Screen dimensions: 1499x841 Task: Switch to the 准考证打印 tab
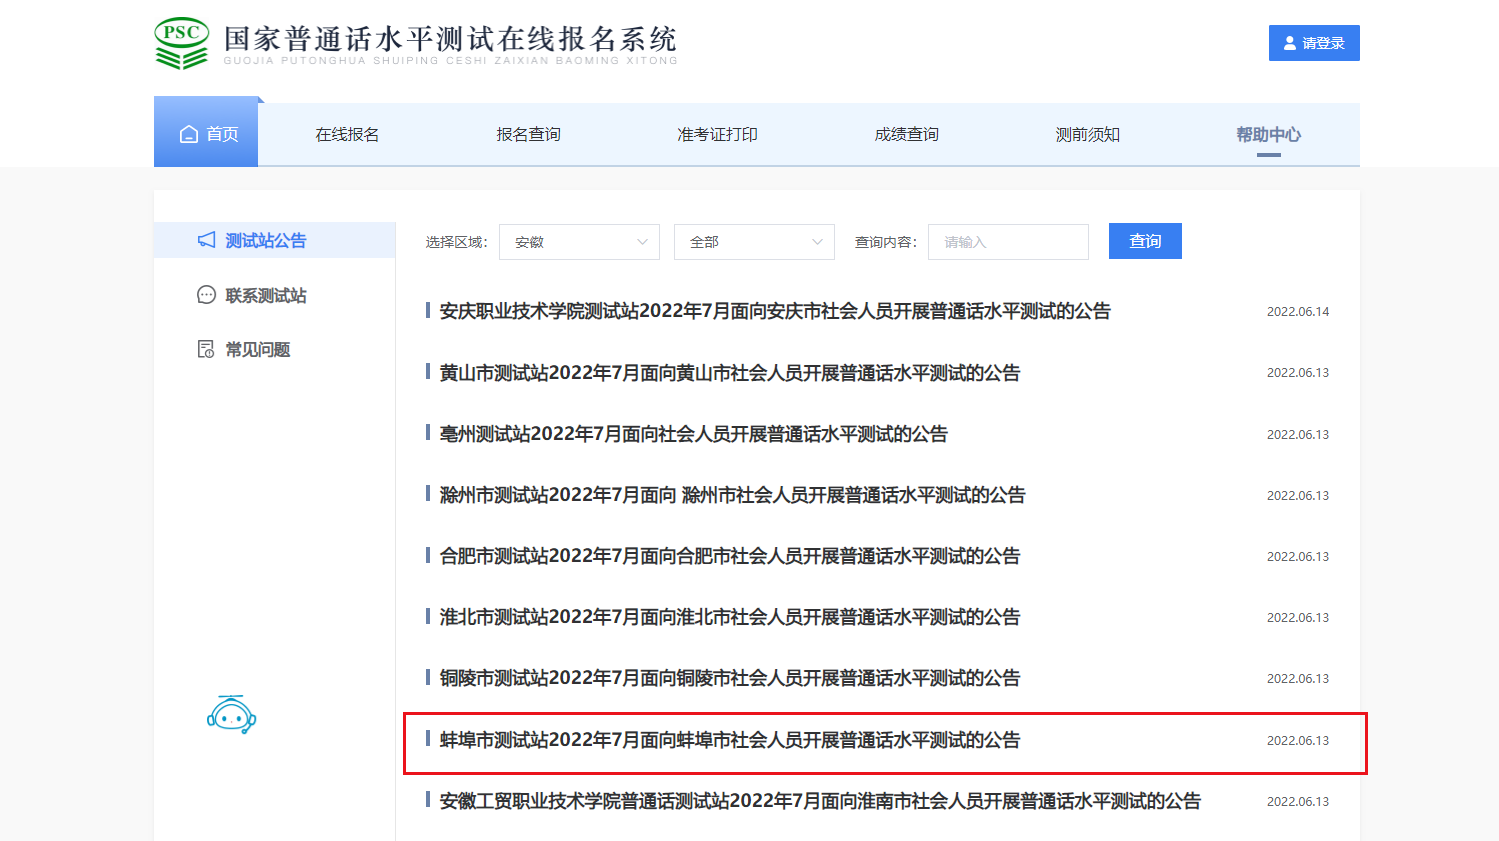tap(717, 134)
